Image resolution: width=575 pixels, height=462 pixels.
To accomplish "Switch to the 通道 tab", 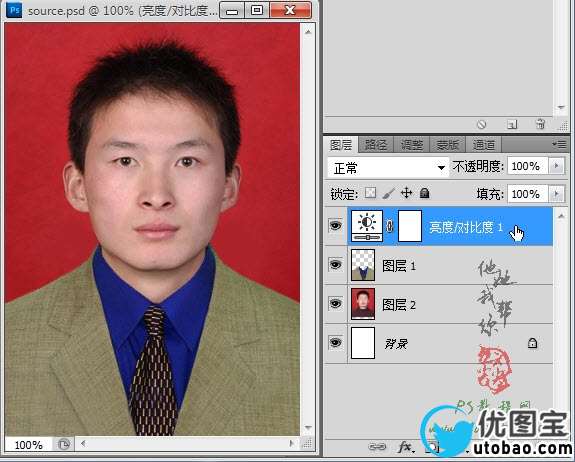I will (x=483, y=145).
